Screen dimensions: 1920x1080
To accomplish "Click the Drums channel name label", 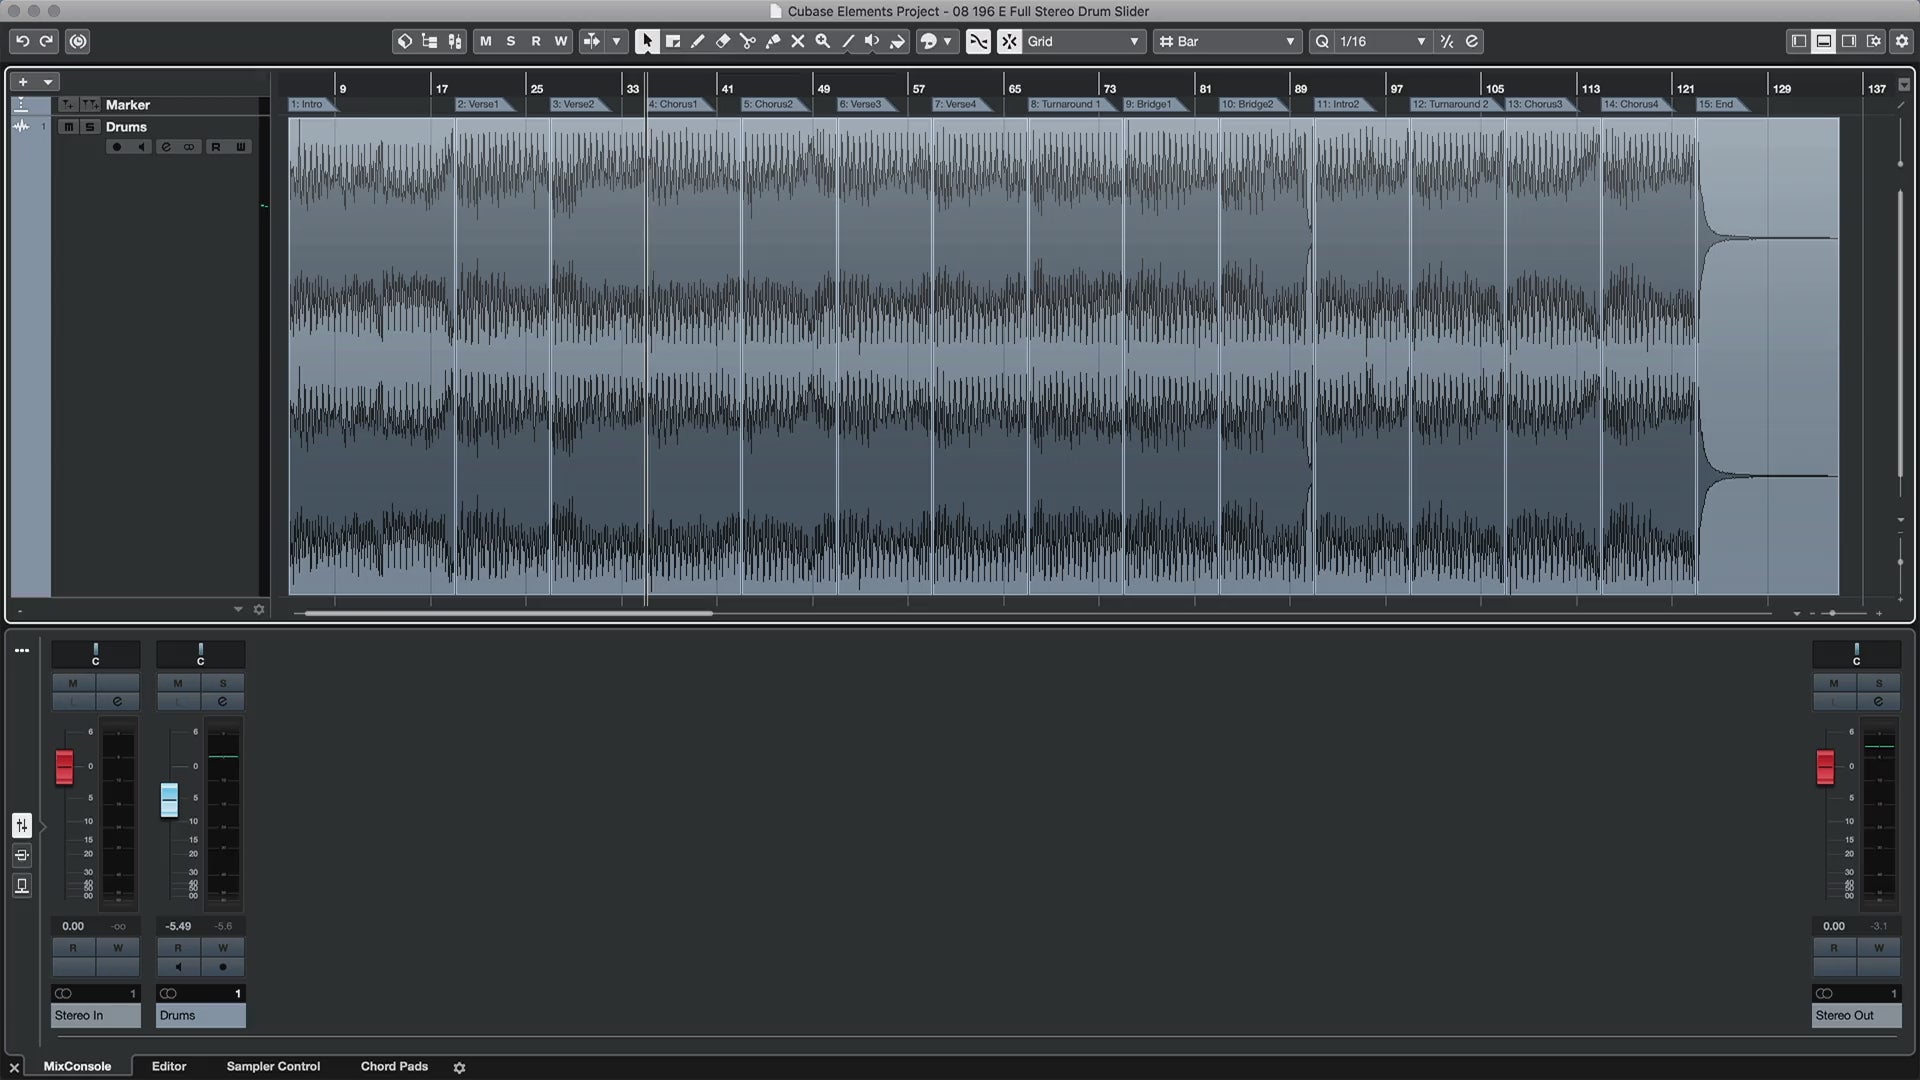I will tap(200, 1015).
